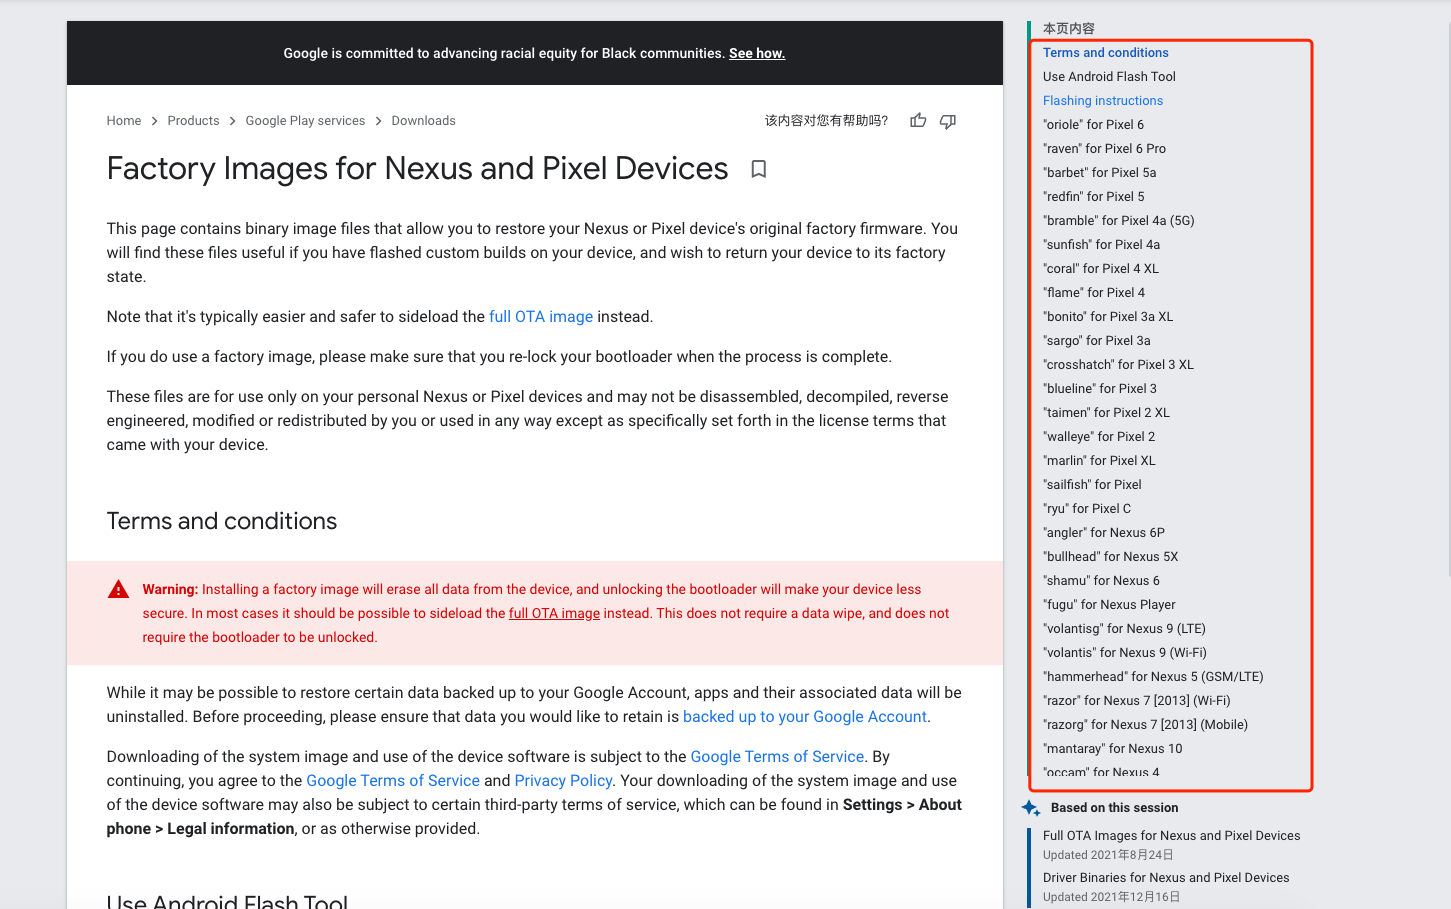This screenshot has width=1451, height=909.
Task: Open Full OTA Images for Nexus and Pixel Devices recommendation
Action: [x=1171, y=836]
